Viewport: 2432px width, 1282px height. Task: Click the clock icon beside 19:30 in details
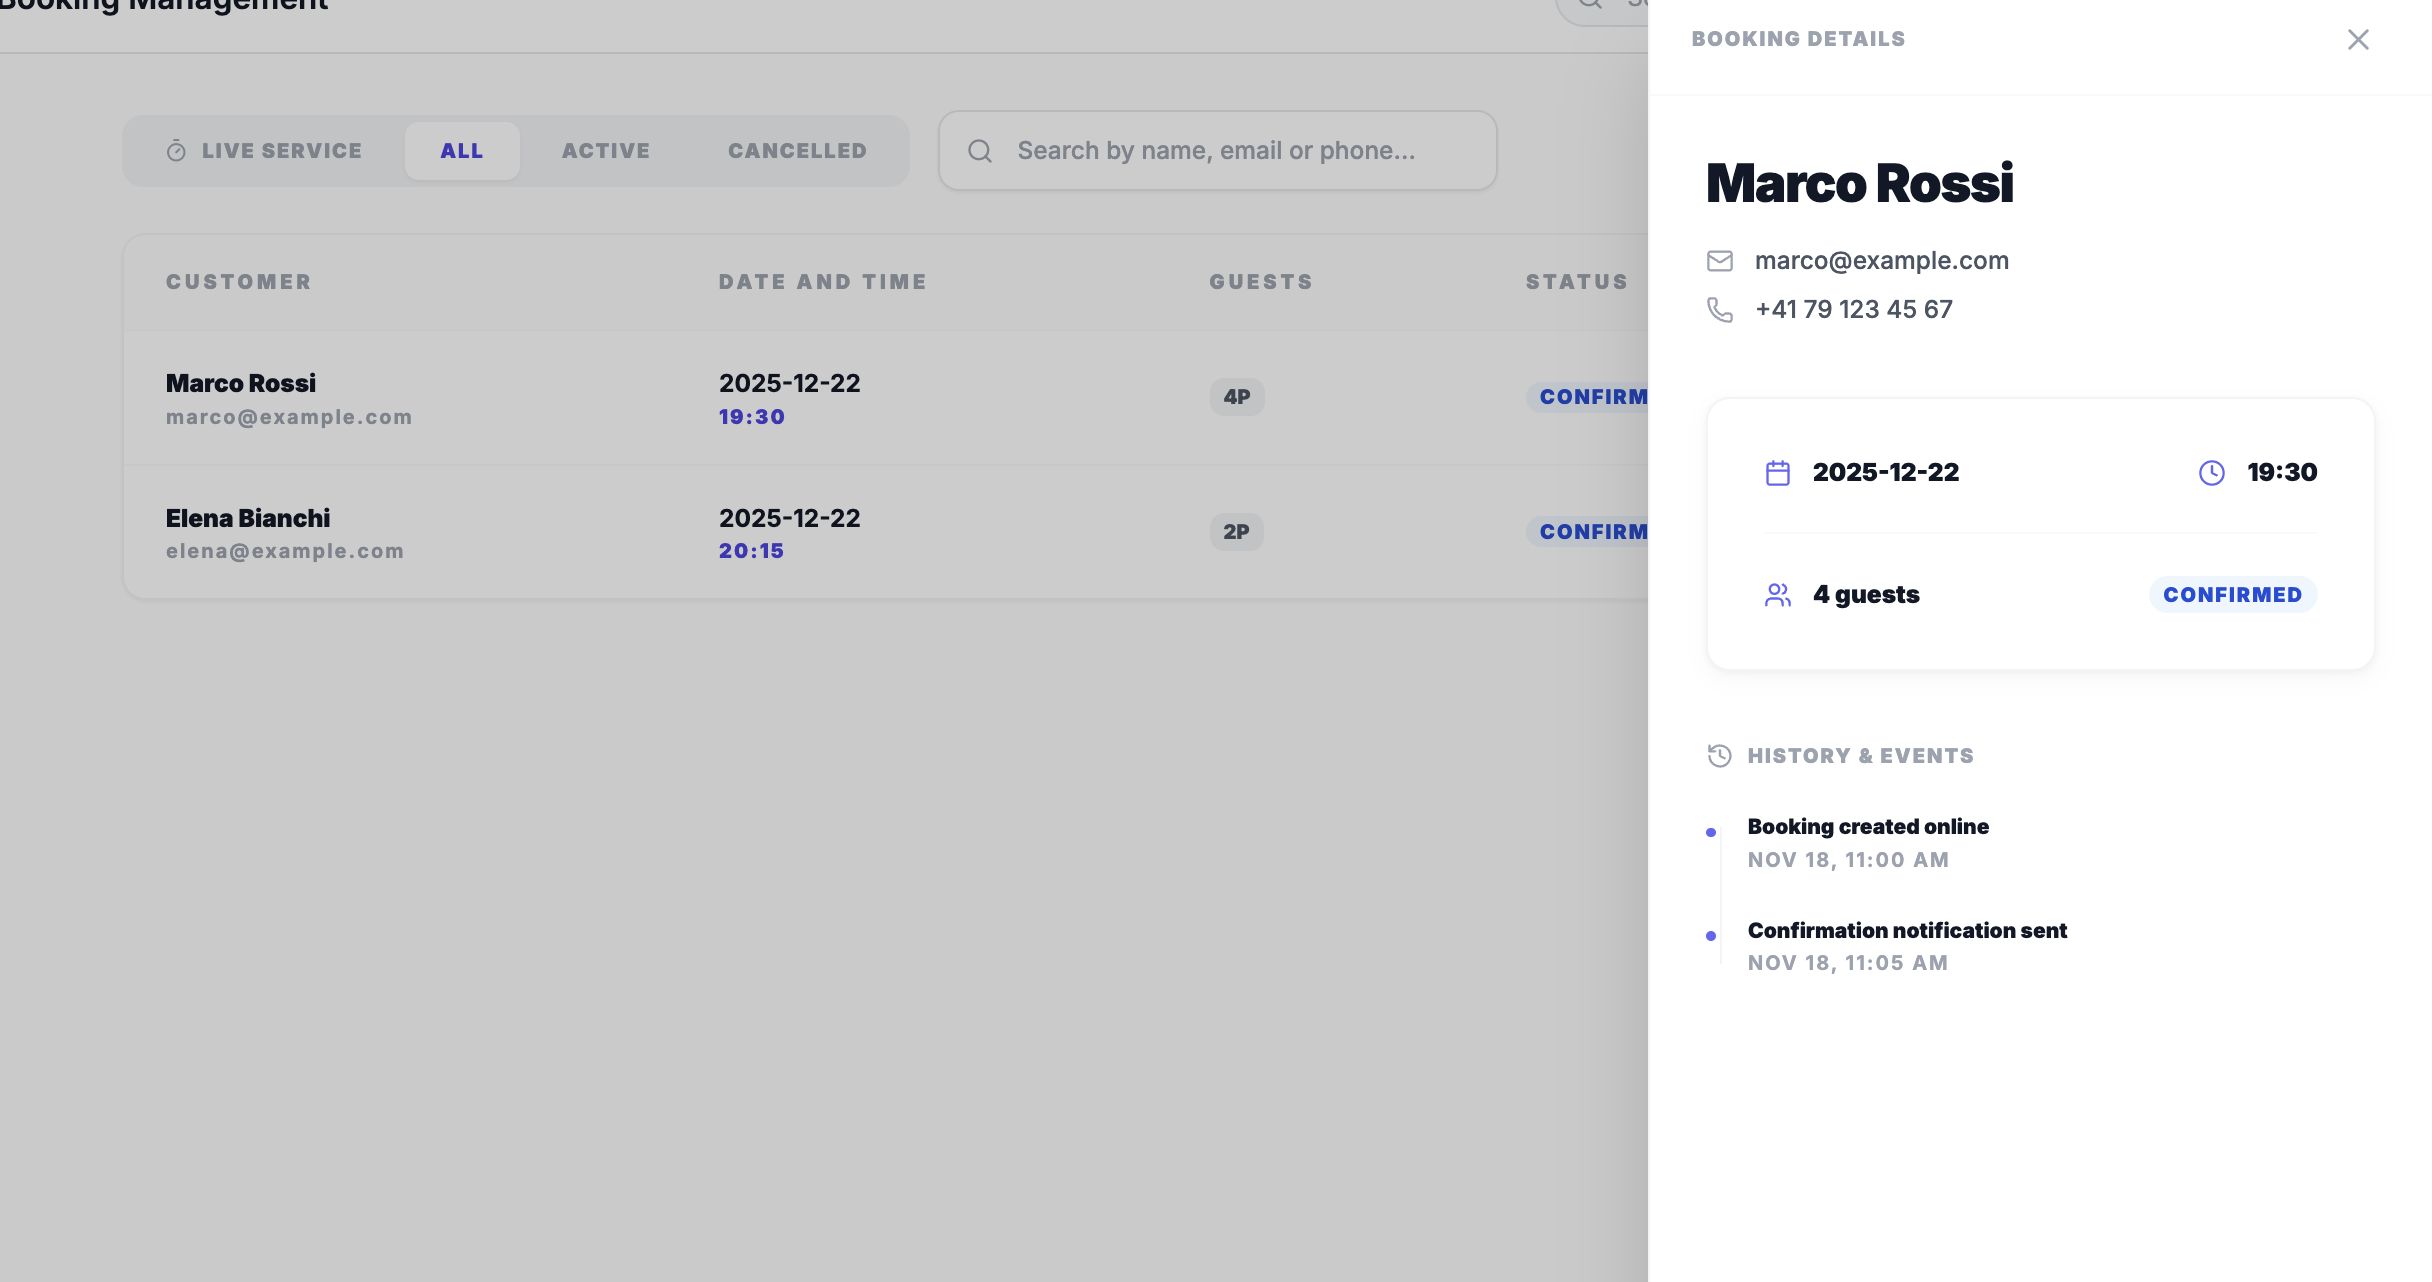(2211, 473)
